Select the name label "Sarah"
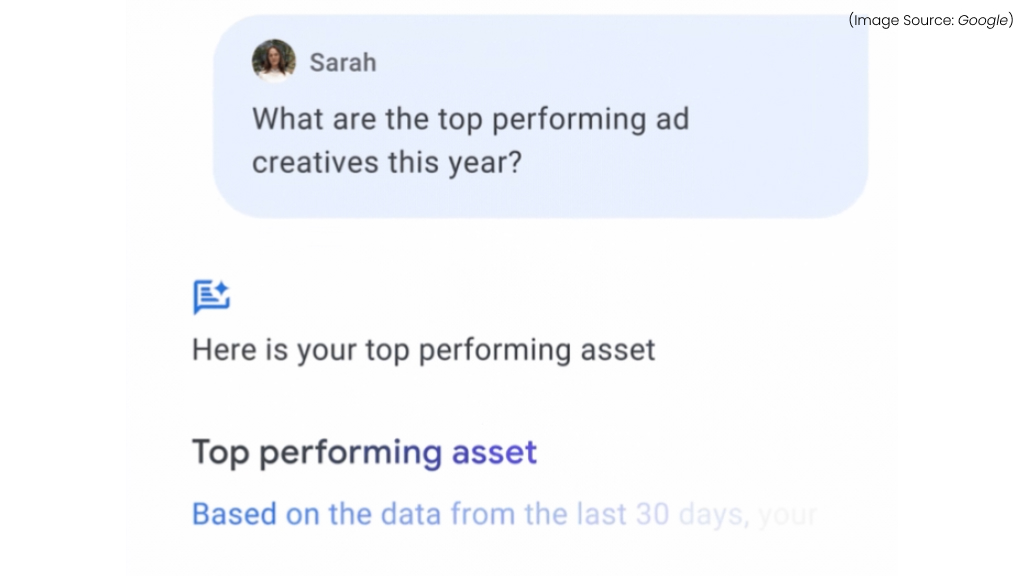1024x576 pixels. click(x=343, y=62)
